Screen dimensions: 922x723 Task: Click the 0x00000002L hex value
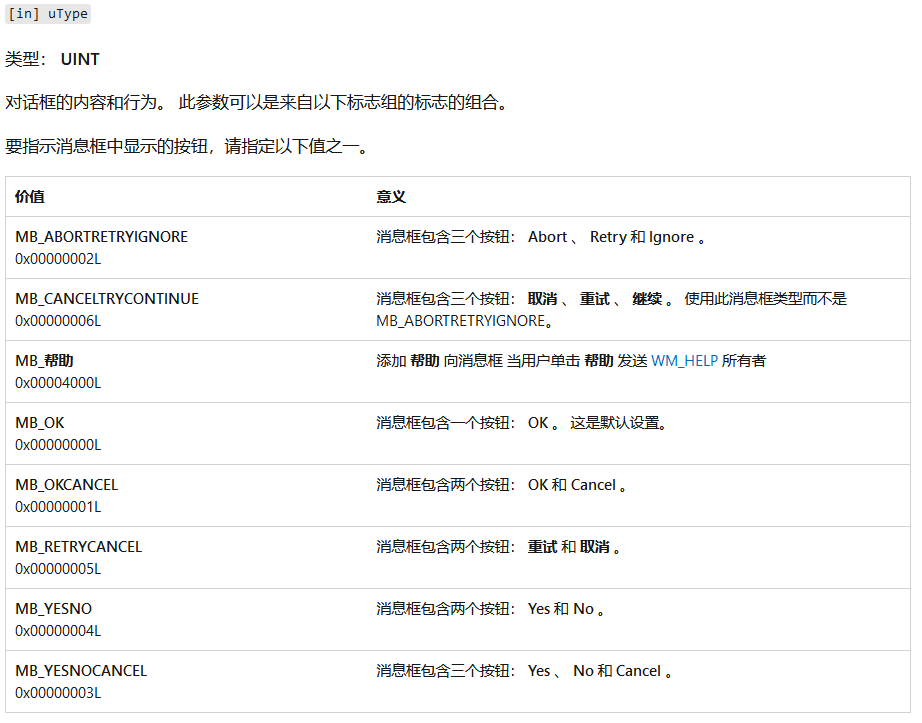point(58,259)
